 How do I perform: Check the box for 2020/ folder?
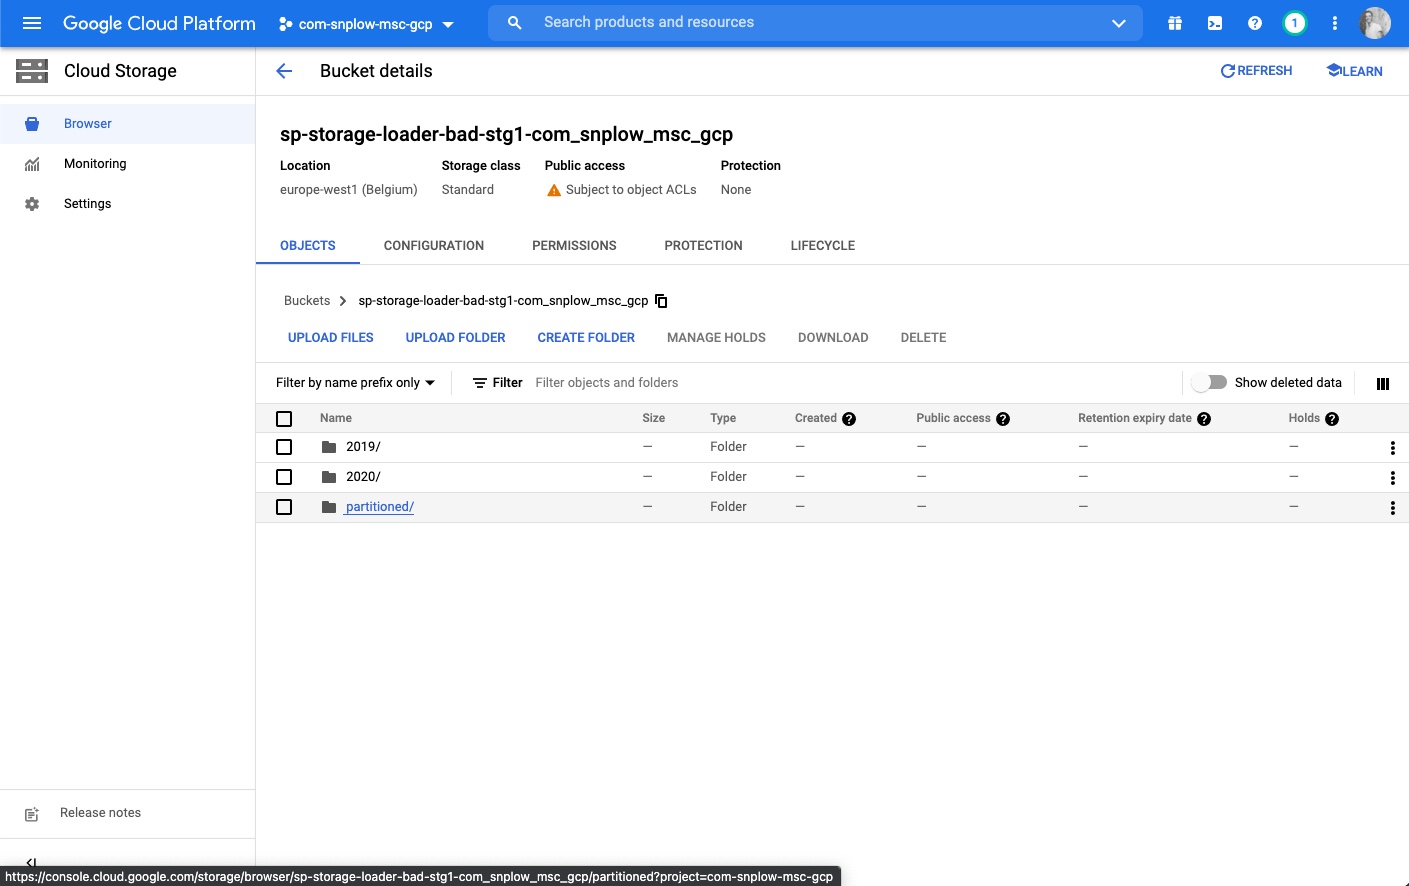click(x=284, y=477)
